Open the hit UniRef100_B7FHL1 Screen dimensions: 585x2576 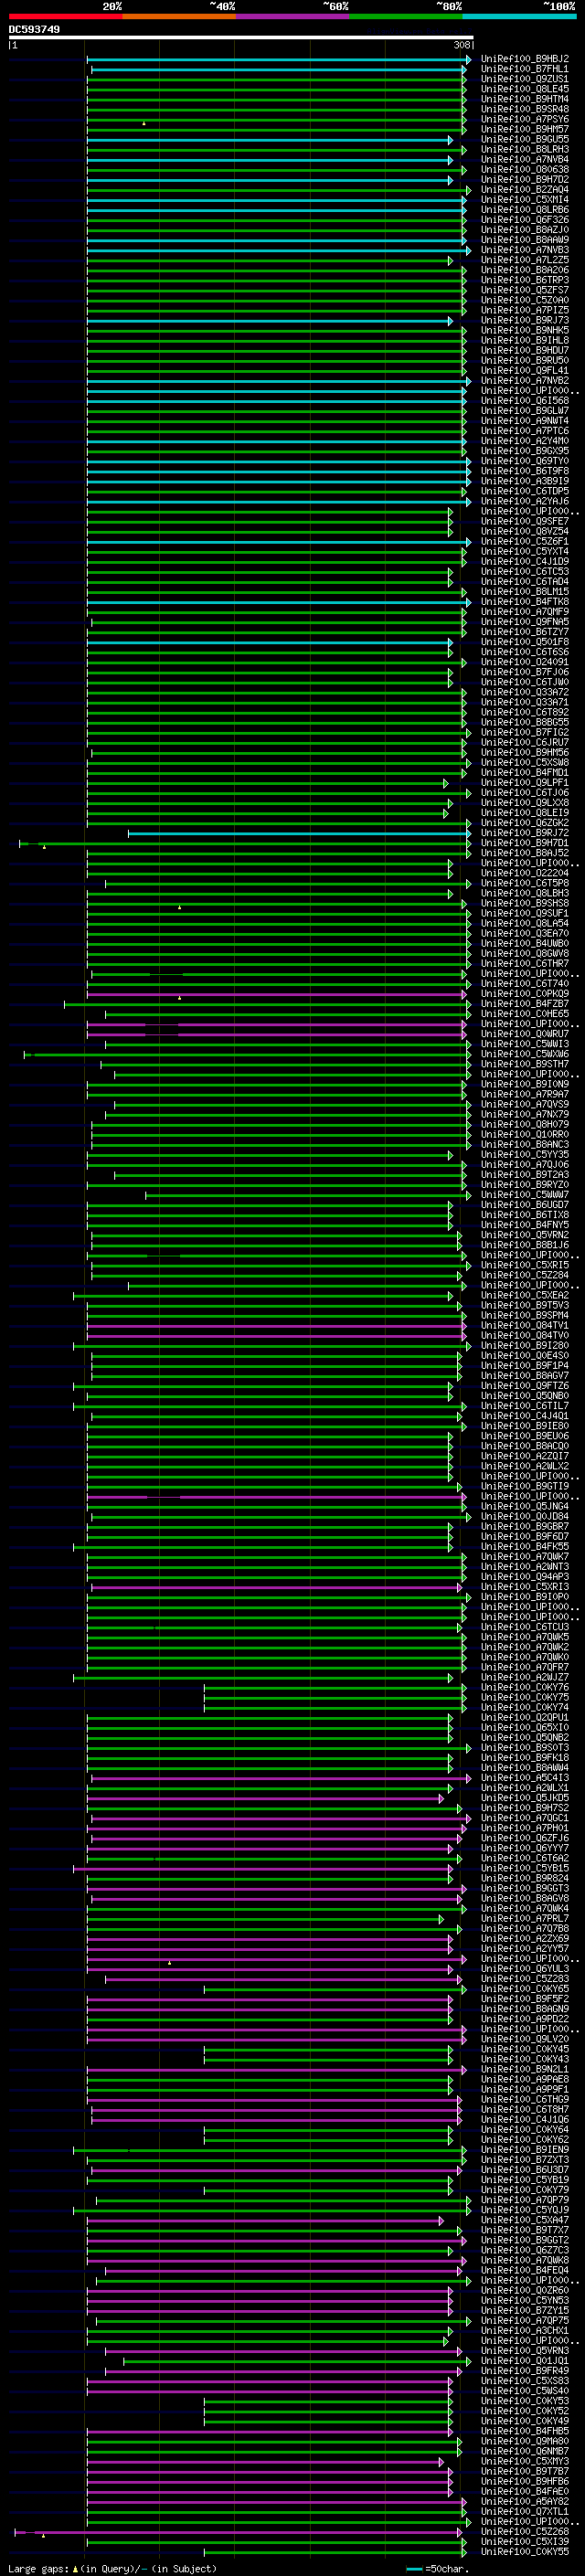point(525,69)
